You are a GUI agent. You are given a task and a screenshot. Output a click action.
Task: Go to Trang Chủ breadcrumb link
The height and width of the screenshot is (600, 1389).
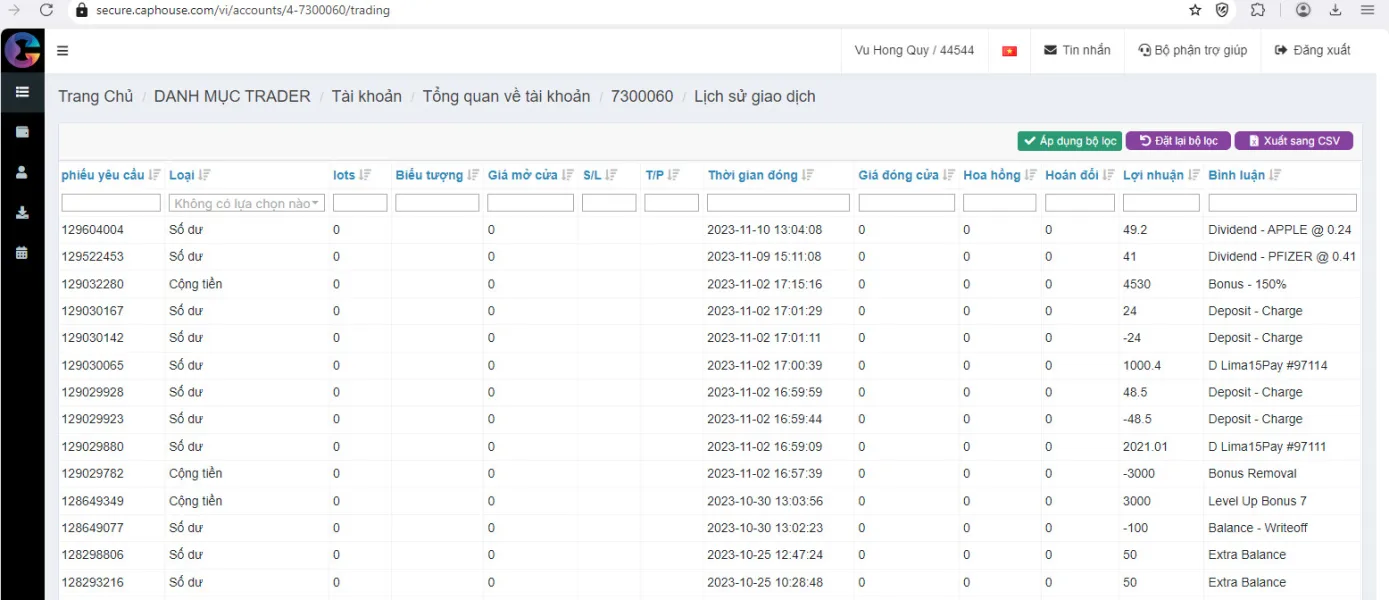(95, 97)
